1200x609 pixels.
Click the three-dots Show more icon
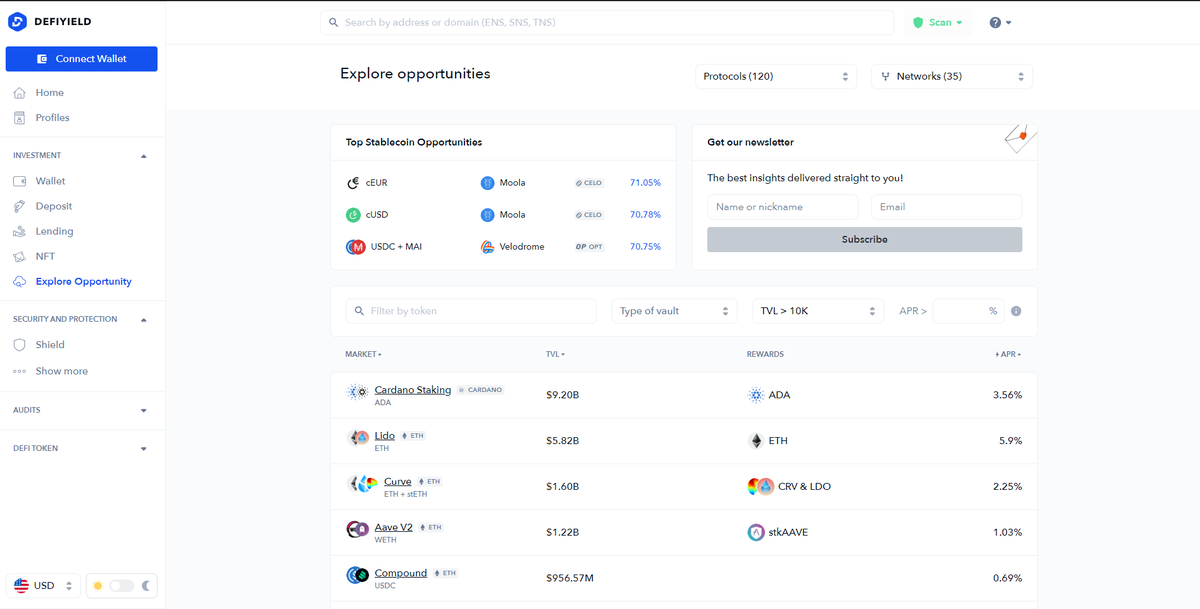(x=19, y=371)
